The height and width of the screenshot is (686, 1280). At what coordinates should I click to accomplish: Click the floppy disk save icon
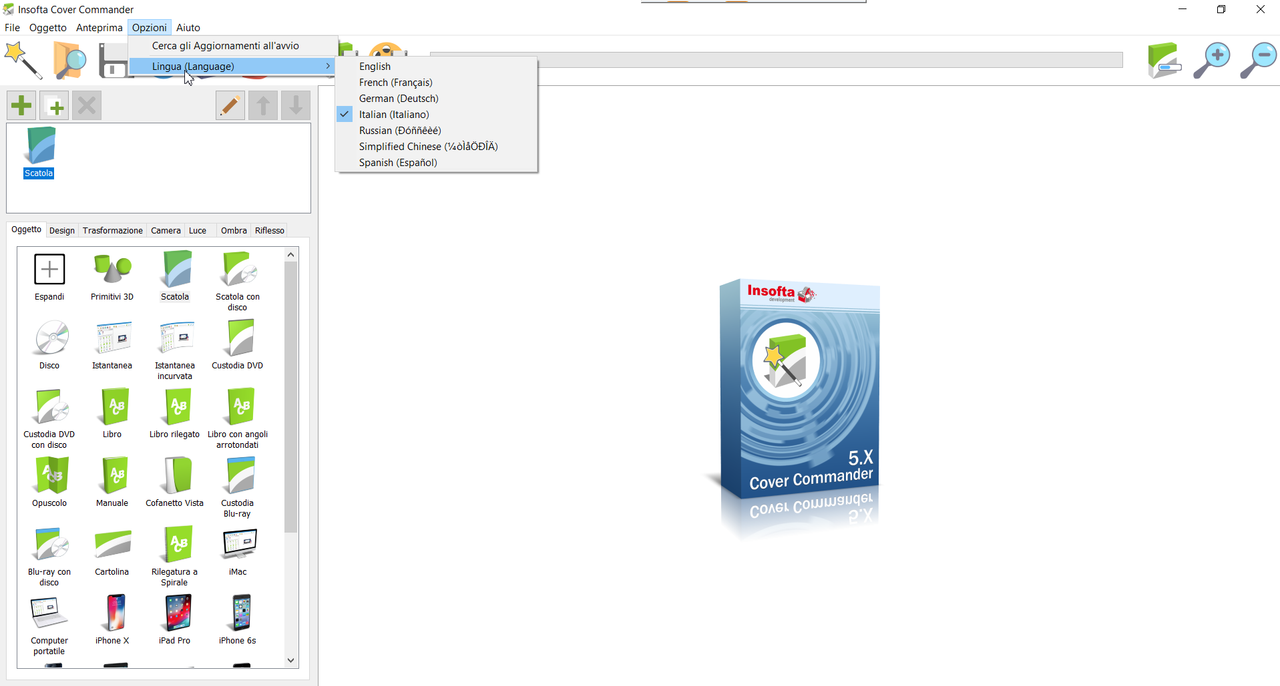coord(113,63)
